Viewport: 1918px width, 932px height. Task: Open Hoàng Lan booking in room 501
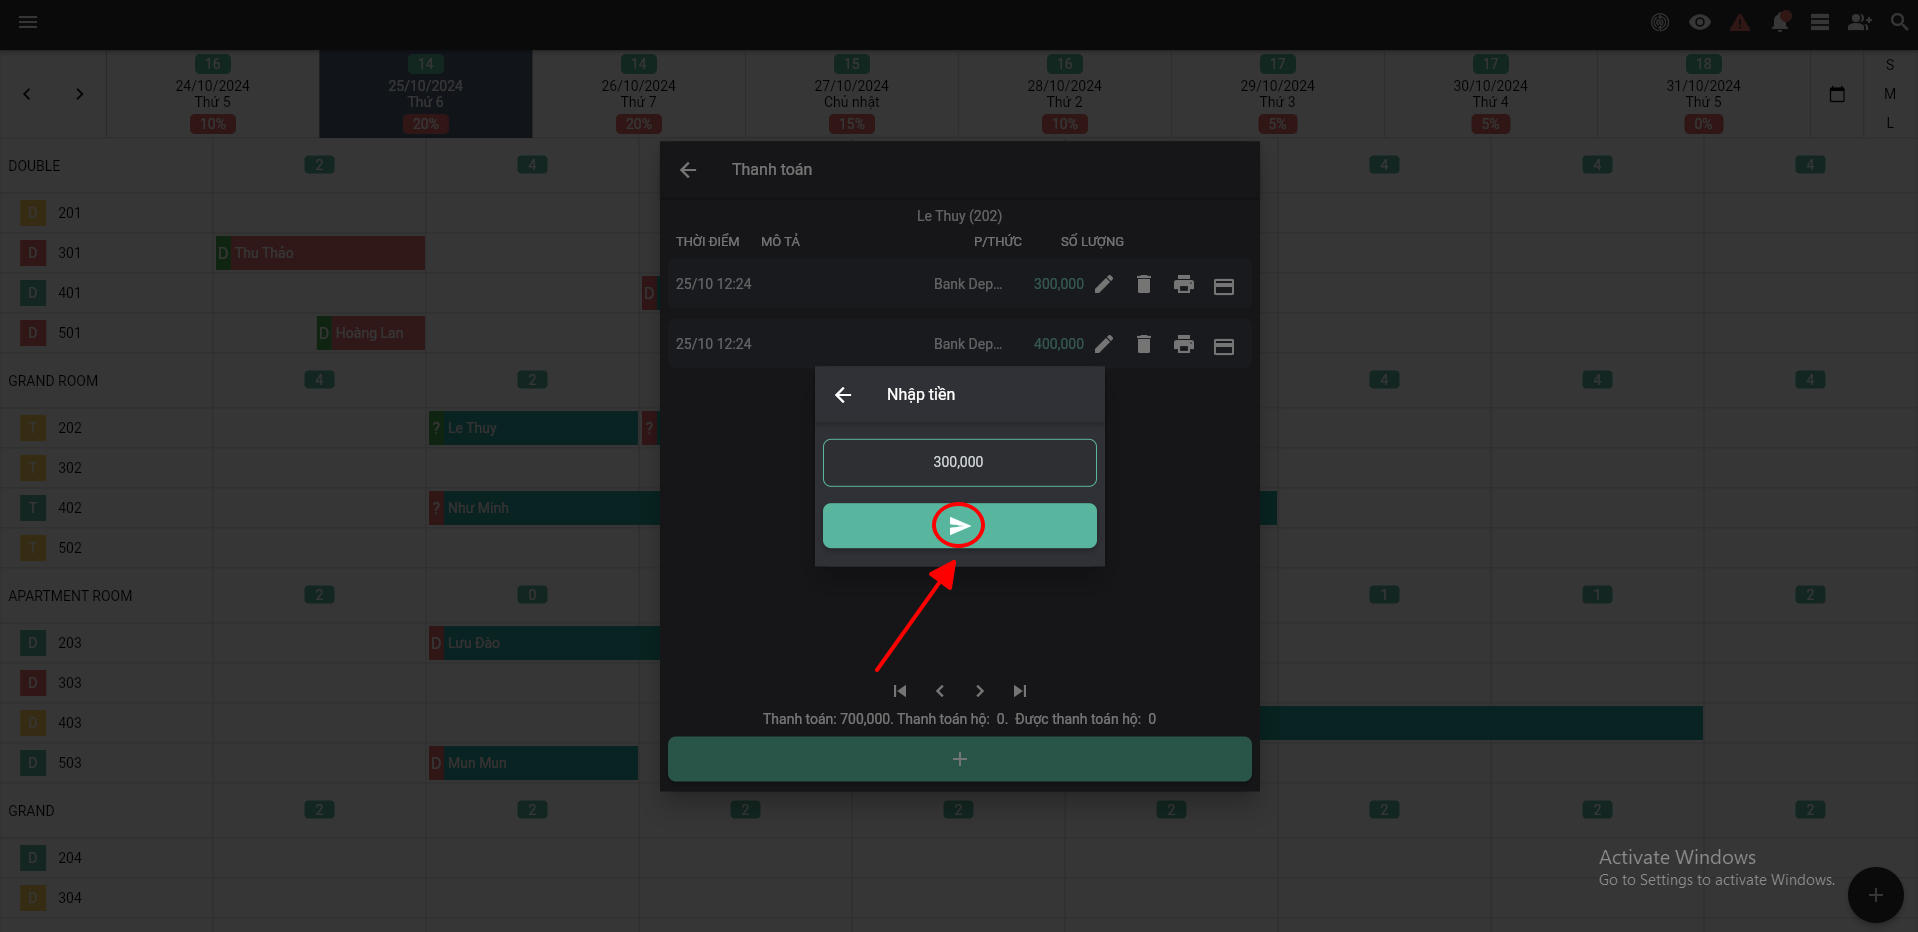click(x=371, y=333)
